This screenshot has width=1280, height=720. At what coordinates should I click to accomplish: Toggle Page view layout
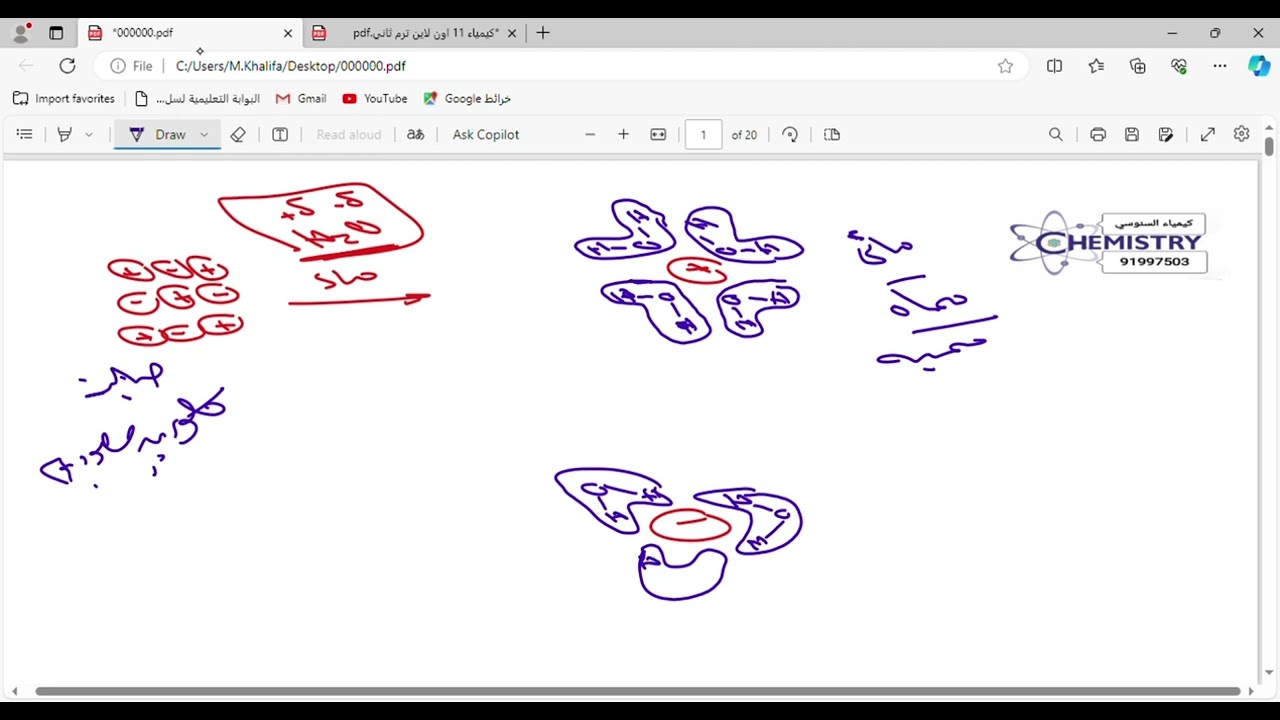click(x=832, y=134)
